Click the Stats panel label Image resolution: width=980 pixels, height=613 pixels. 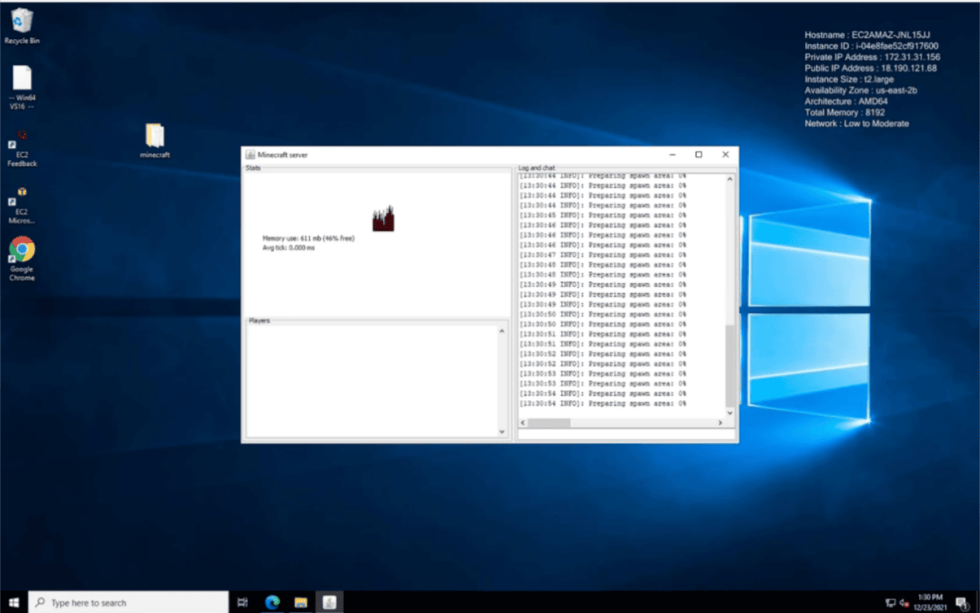click(x=253, y=168)
